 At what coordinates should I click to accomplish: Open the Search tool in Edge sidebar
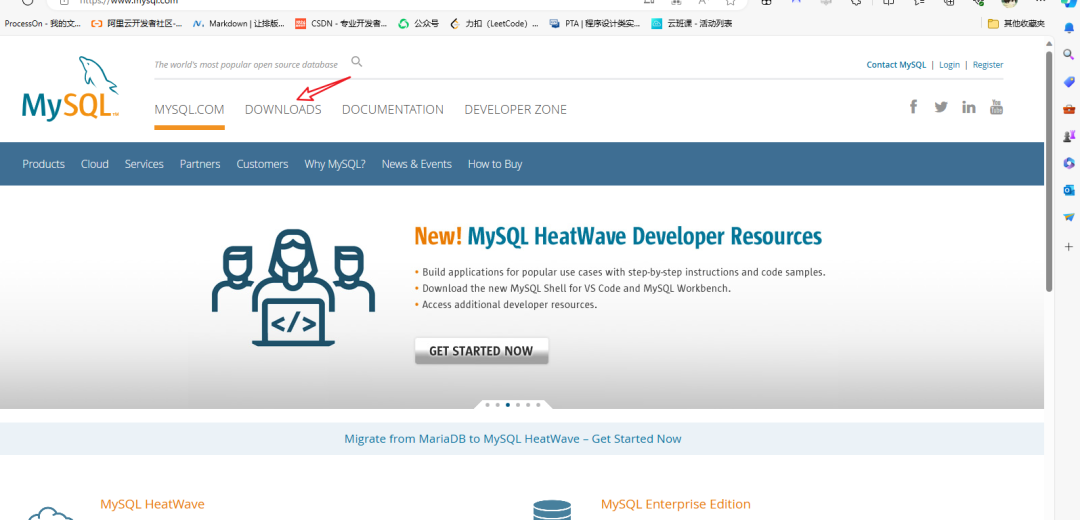pyautogui.click(x=1069, y=55)
